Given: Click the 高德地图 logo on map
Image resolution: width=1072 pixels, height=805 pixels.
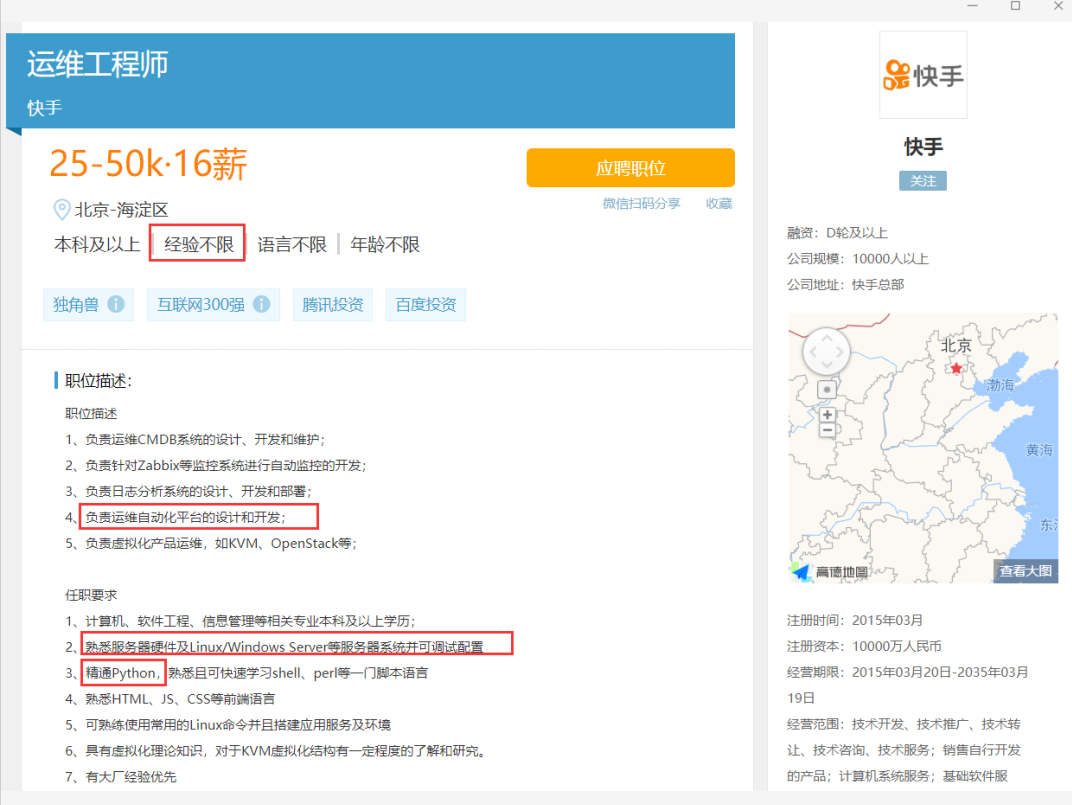Looking at the screenshot, I should click(830, 571).
